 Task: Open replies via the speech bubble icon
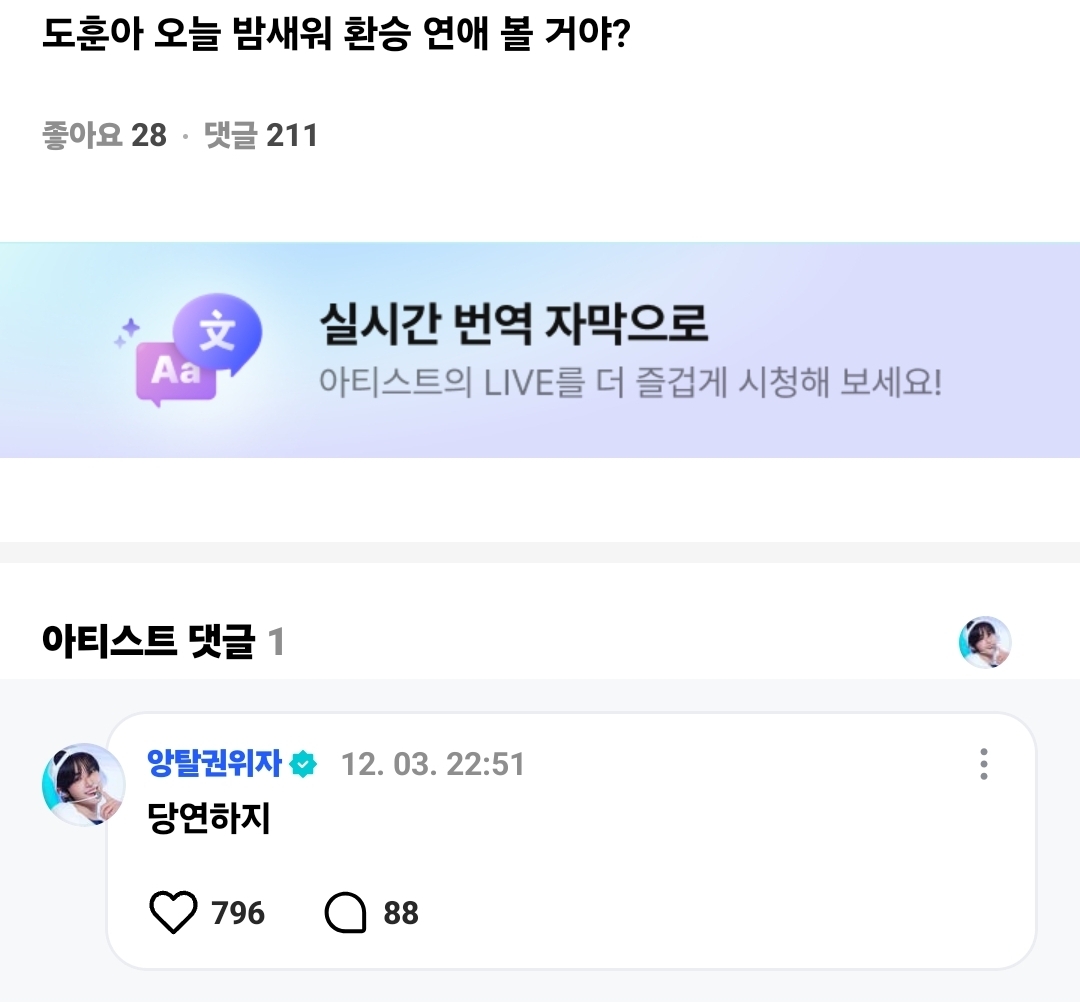[346, 913]
